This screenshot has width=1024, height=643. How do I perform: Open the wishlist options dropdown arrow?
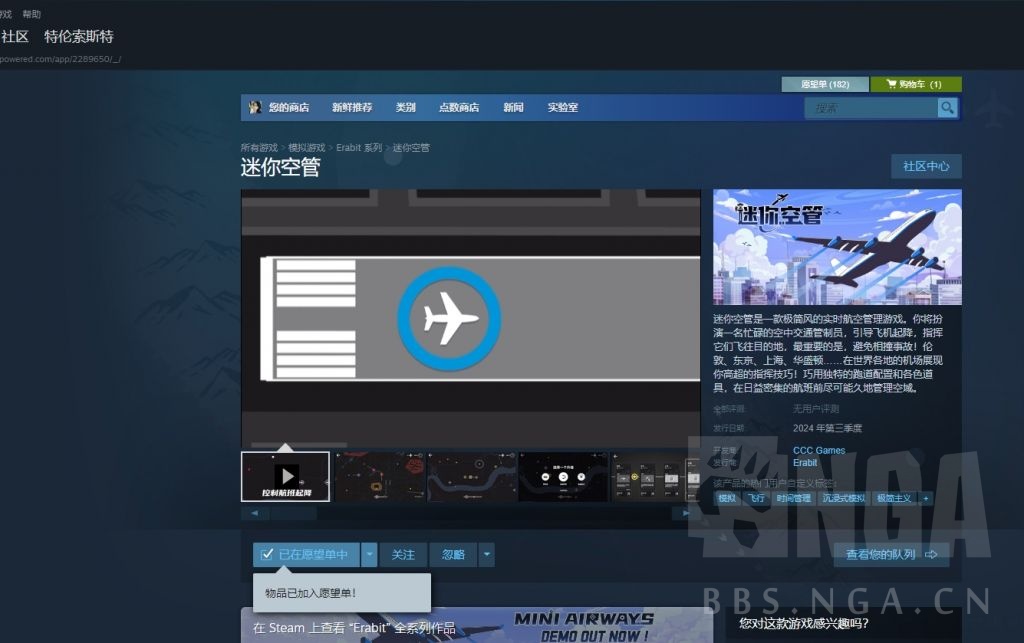click(x=369, y=554)
